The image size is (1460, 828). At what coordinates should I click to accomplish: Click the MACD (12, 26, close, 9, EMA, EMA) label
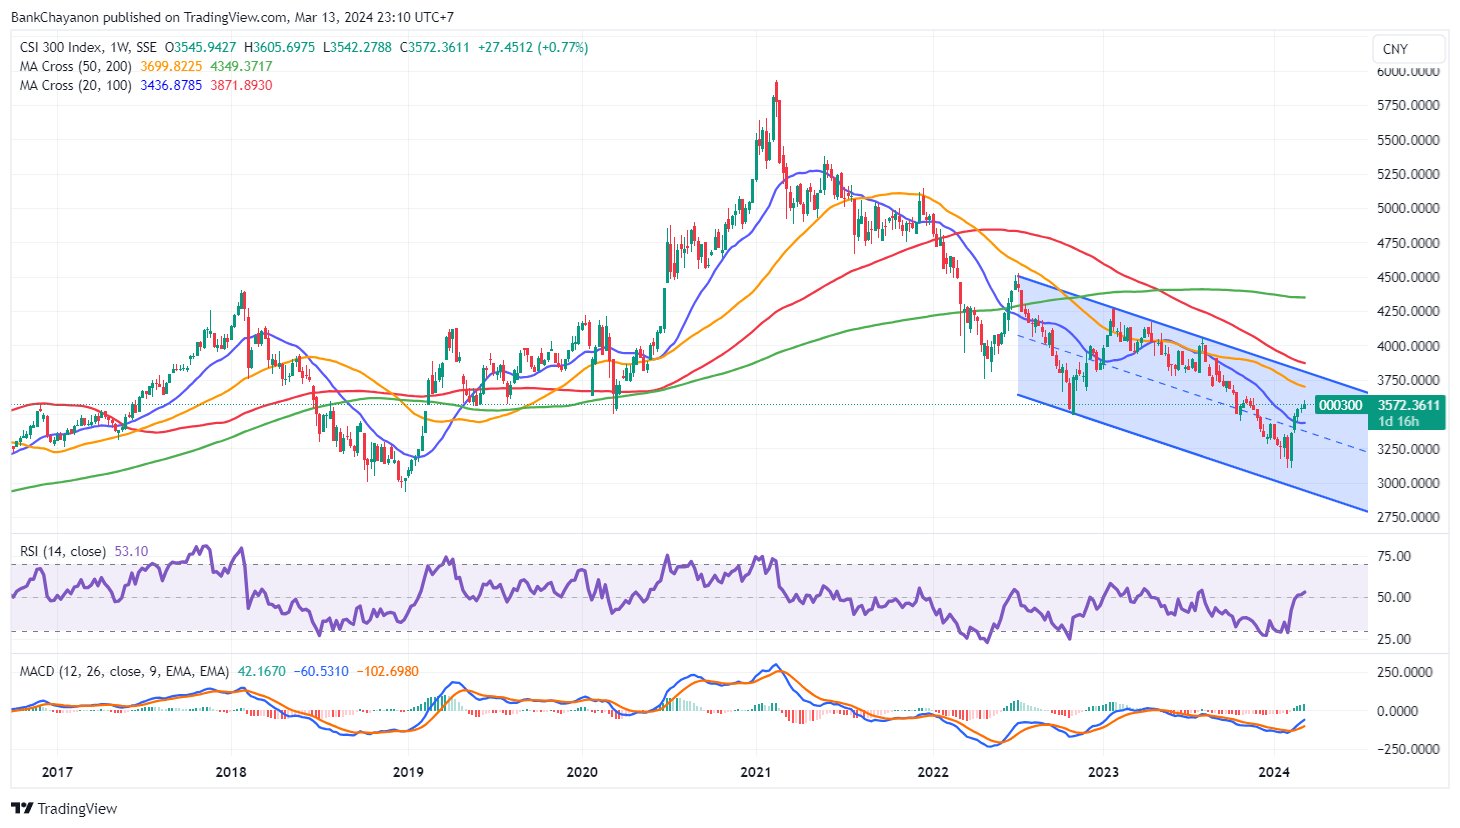pyautogui.click(x=125, y=671)
